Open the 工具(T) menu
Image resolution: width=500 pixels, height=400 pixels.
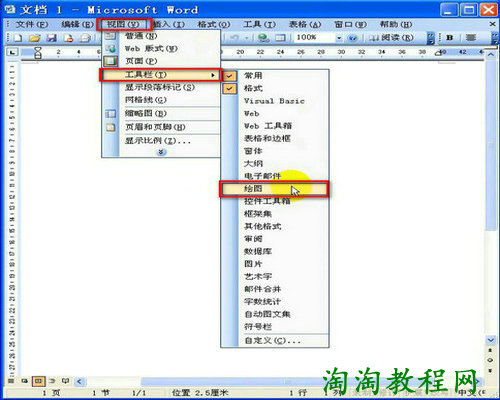[259, 24]
